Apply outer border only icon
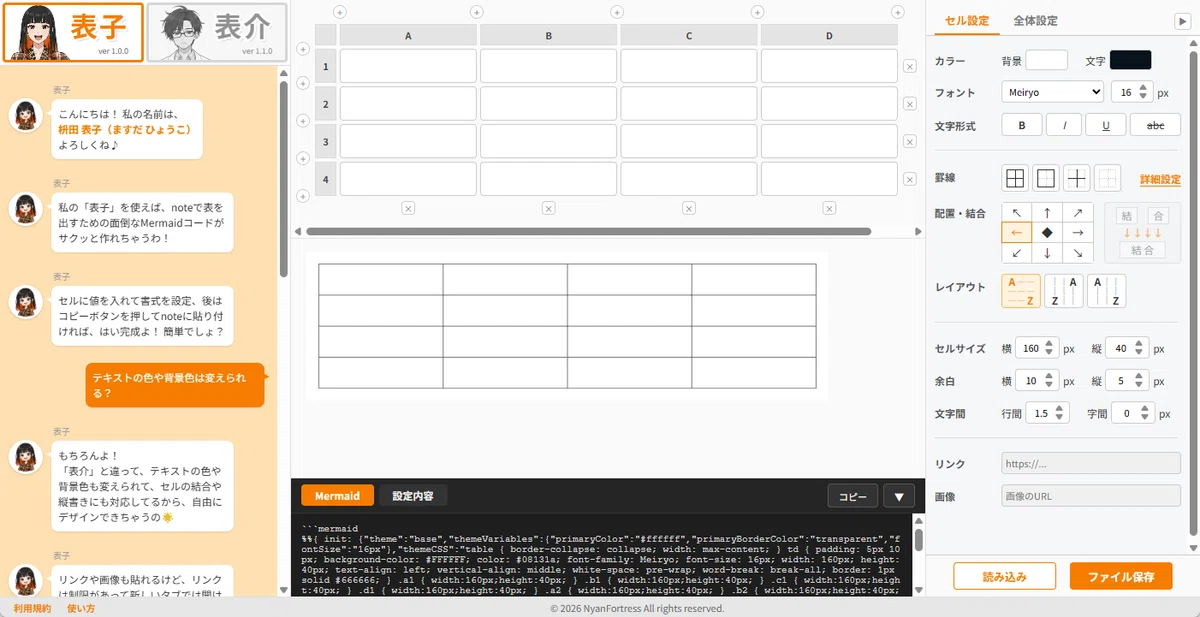Image resolution: width=1200 pixels, height=617 pixels. (x=1046, y=179)
